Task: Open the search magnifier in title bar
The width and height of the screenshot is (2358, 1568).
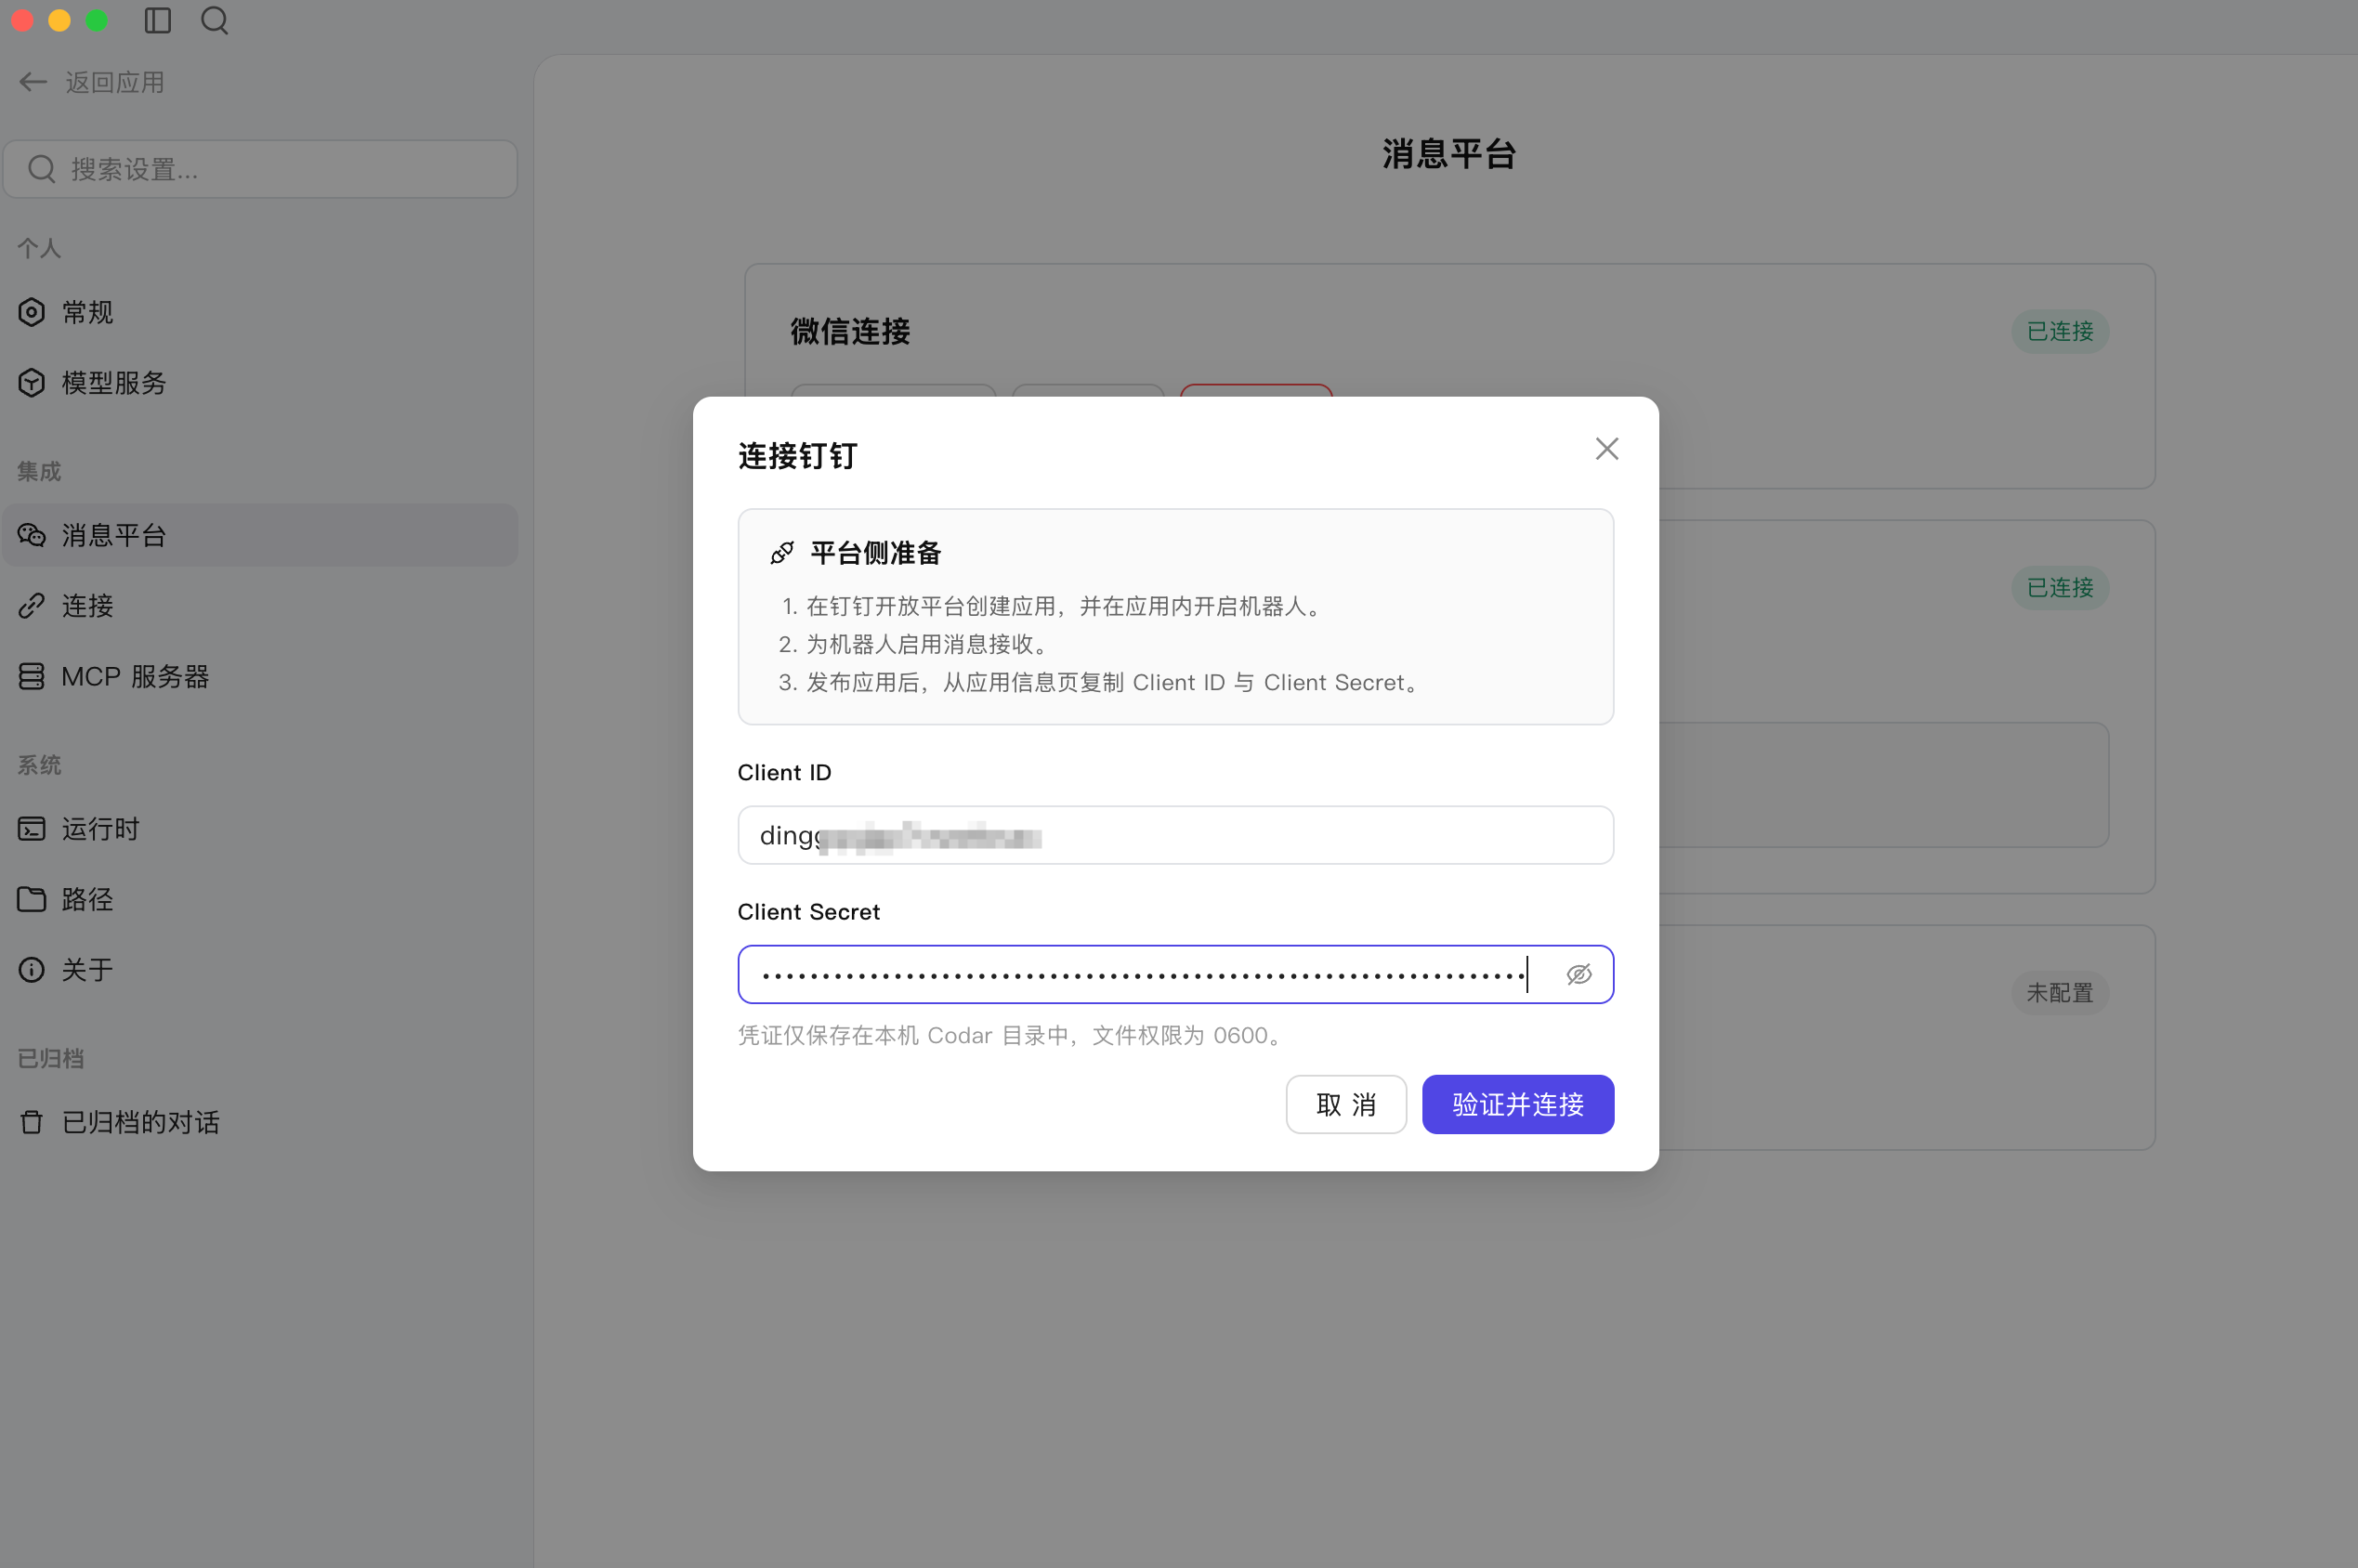Action: point(215,20)
